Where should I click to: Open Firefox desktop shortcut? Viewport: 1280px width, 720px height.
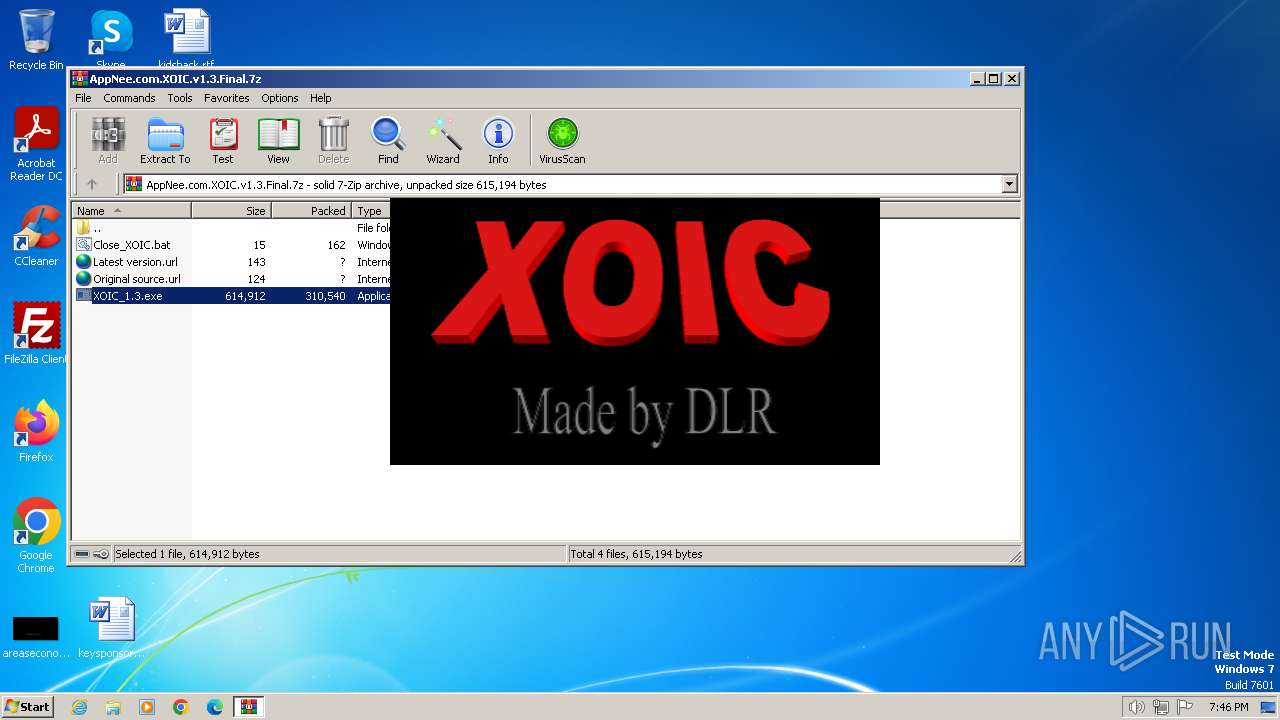click(36, 431)
